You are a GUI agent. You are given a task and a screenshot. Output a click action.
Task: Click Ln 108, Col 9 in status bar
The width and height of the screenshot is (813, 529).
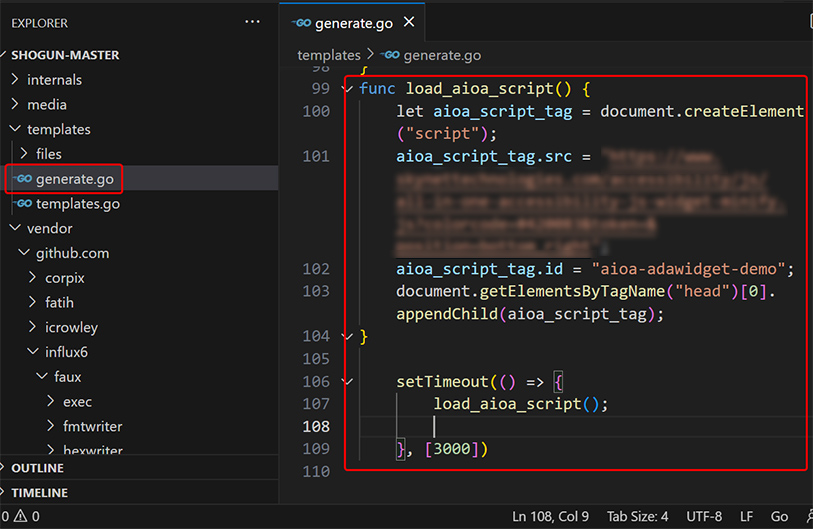click(550, 517)
